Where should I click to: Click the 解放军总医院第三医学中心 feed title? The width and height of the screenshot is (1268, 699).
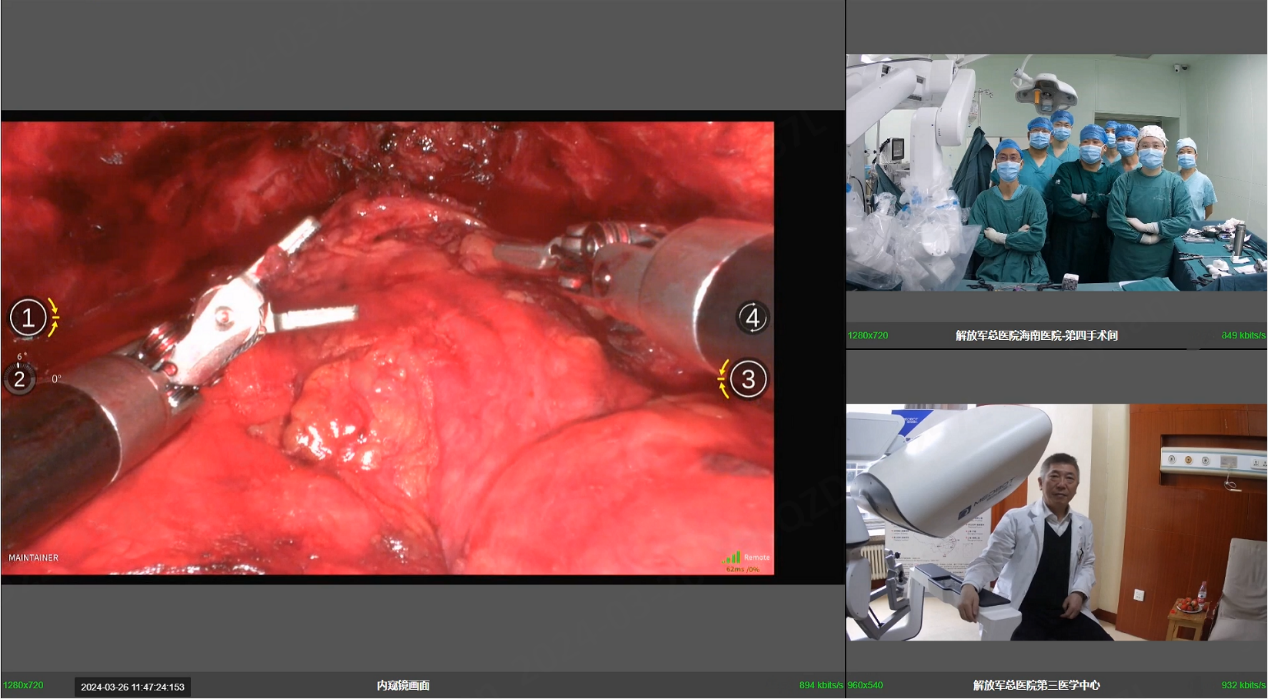(1036, 685)
